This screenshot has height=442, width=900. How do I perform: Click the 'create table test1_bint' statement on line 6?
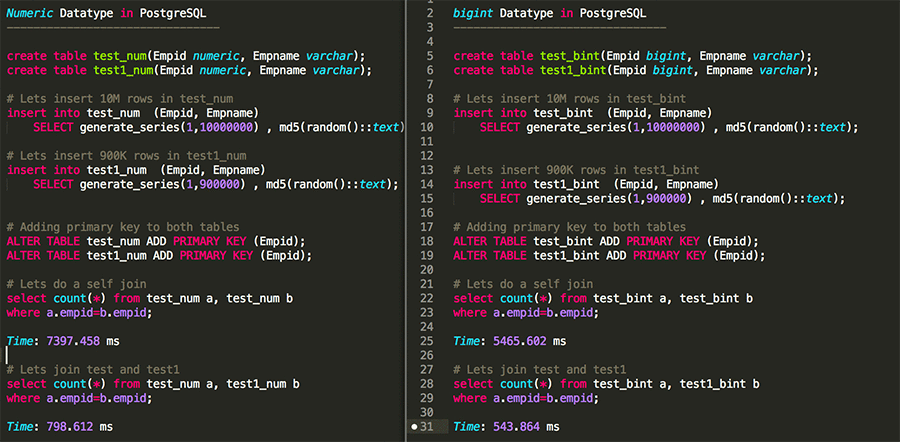636,71
